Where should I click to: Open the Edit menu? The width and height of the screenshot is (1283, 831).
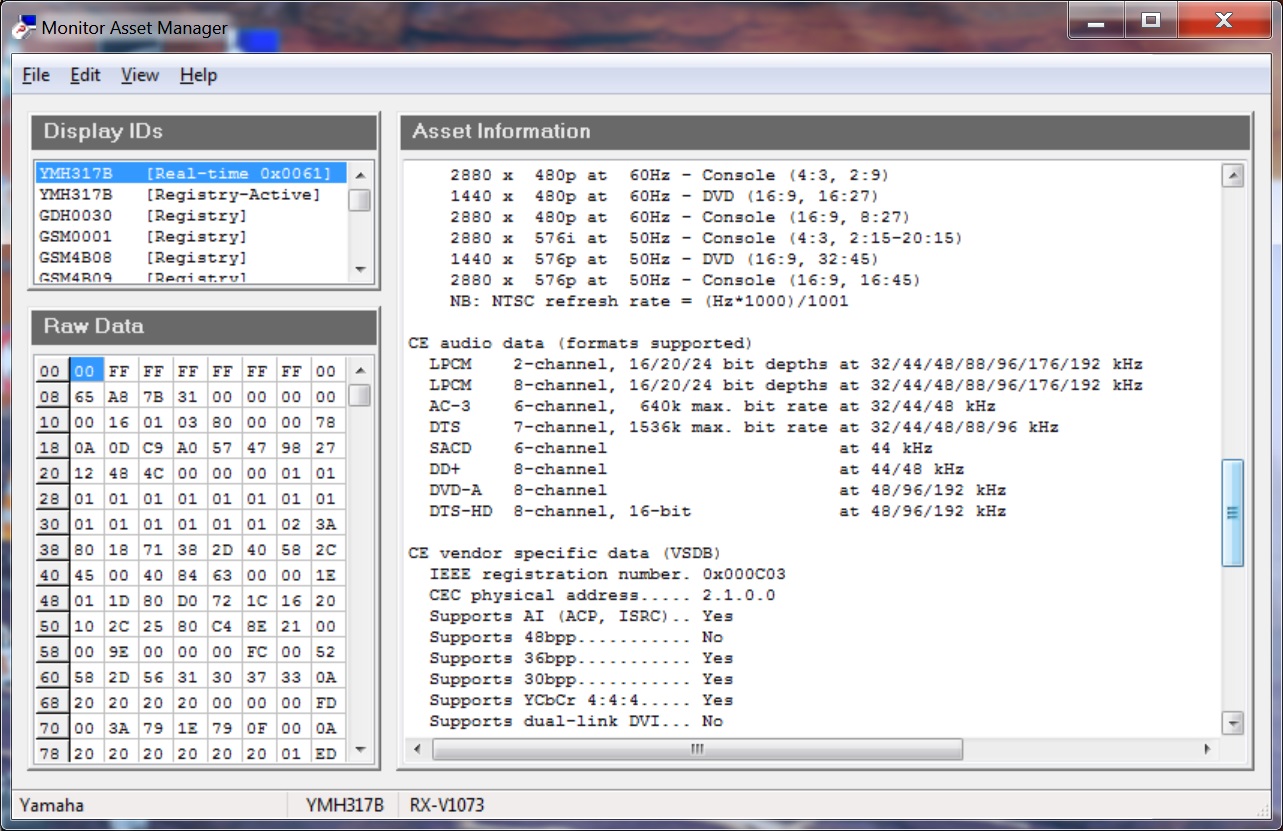(x=85, y=75)
